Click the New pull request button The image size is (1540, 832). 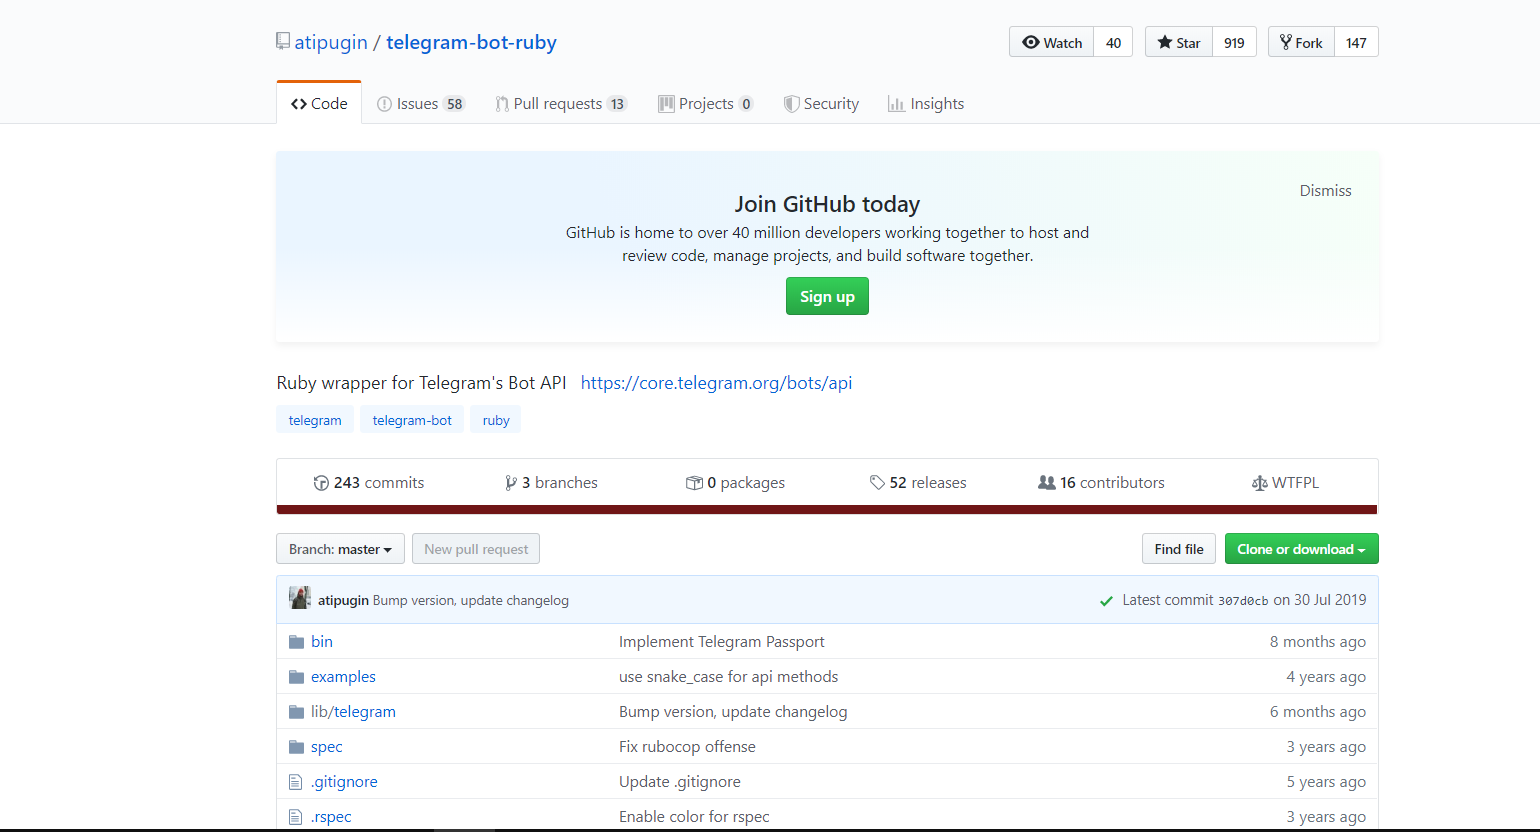pyautogui.click(x=476, y=549)
